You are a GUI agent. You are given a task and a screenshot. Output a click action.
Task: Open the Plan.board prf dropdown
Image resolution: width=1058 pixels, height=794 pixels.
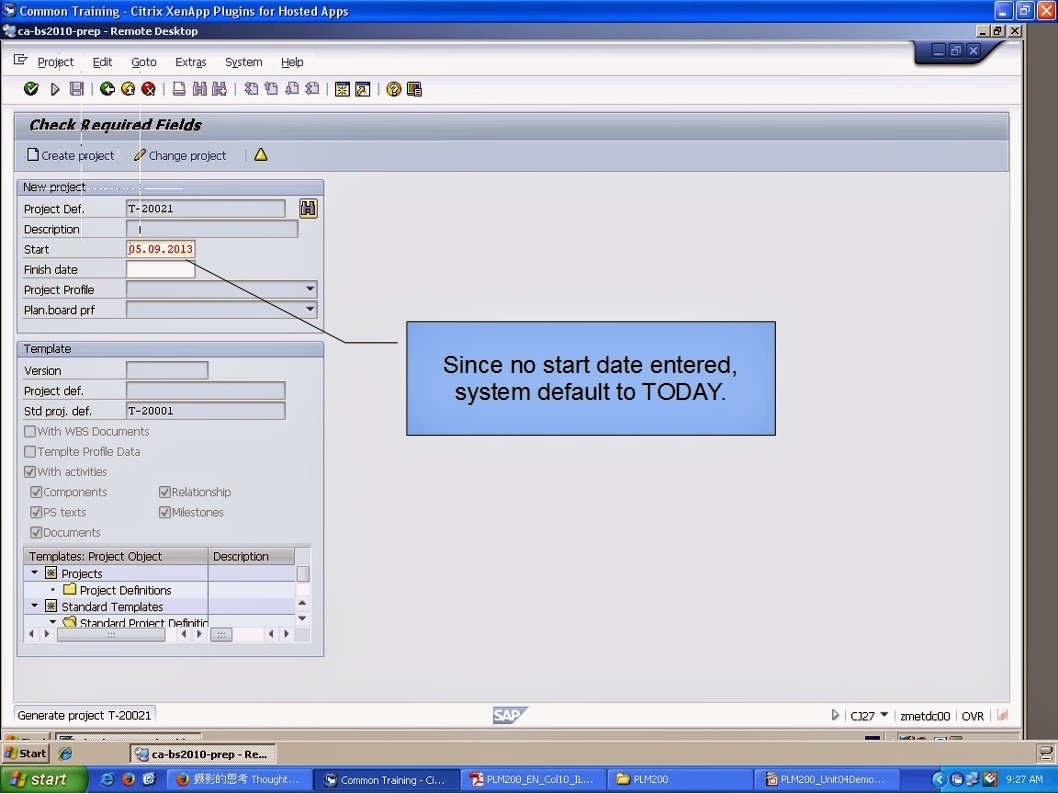pyautogui.click(x=310, y=309)
